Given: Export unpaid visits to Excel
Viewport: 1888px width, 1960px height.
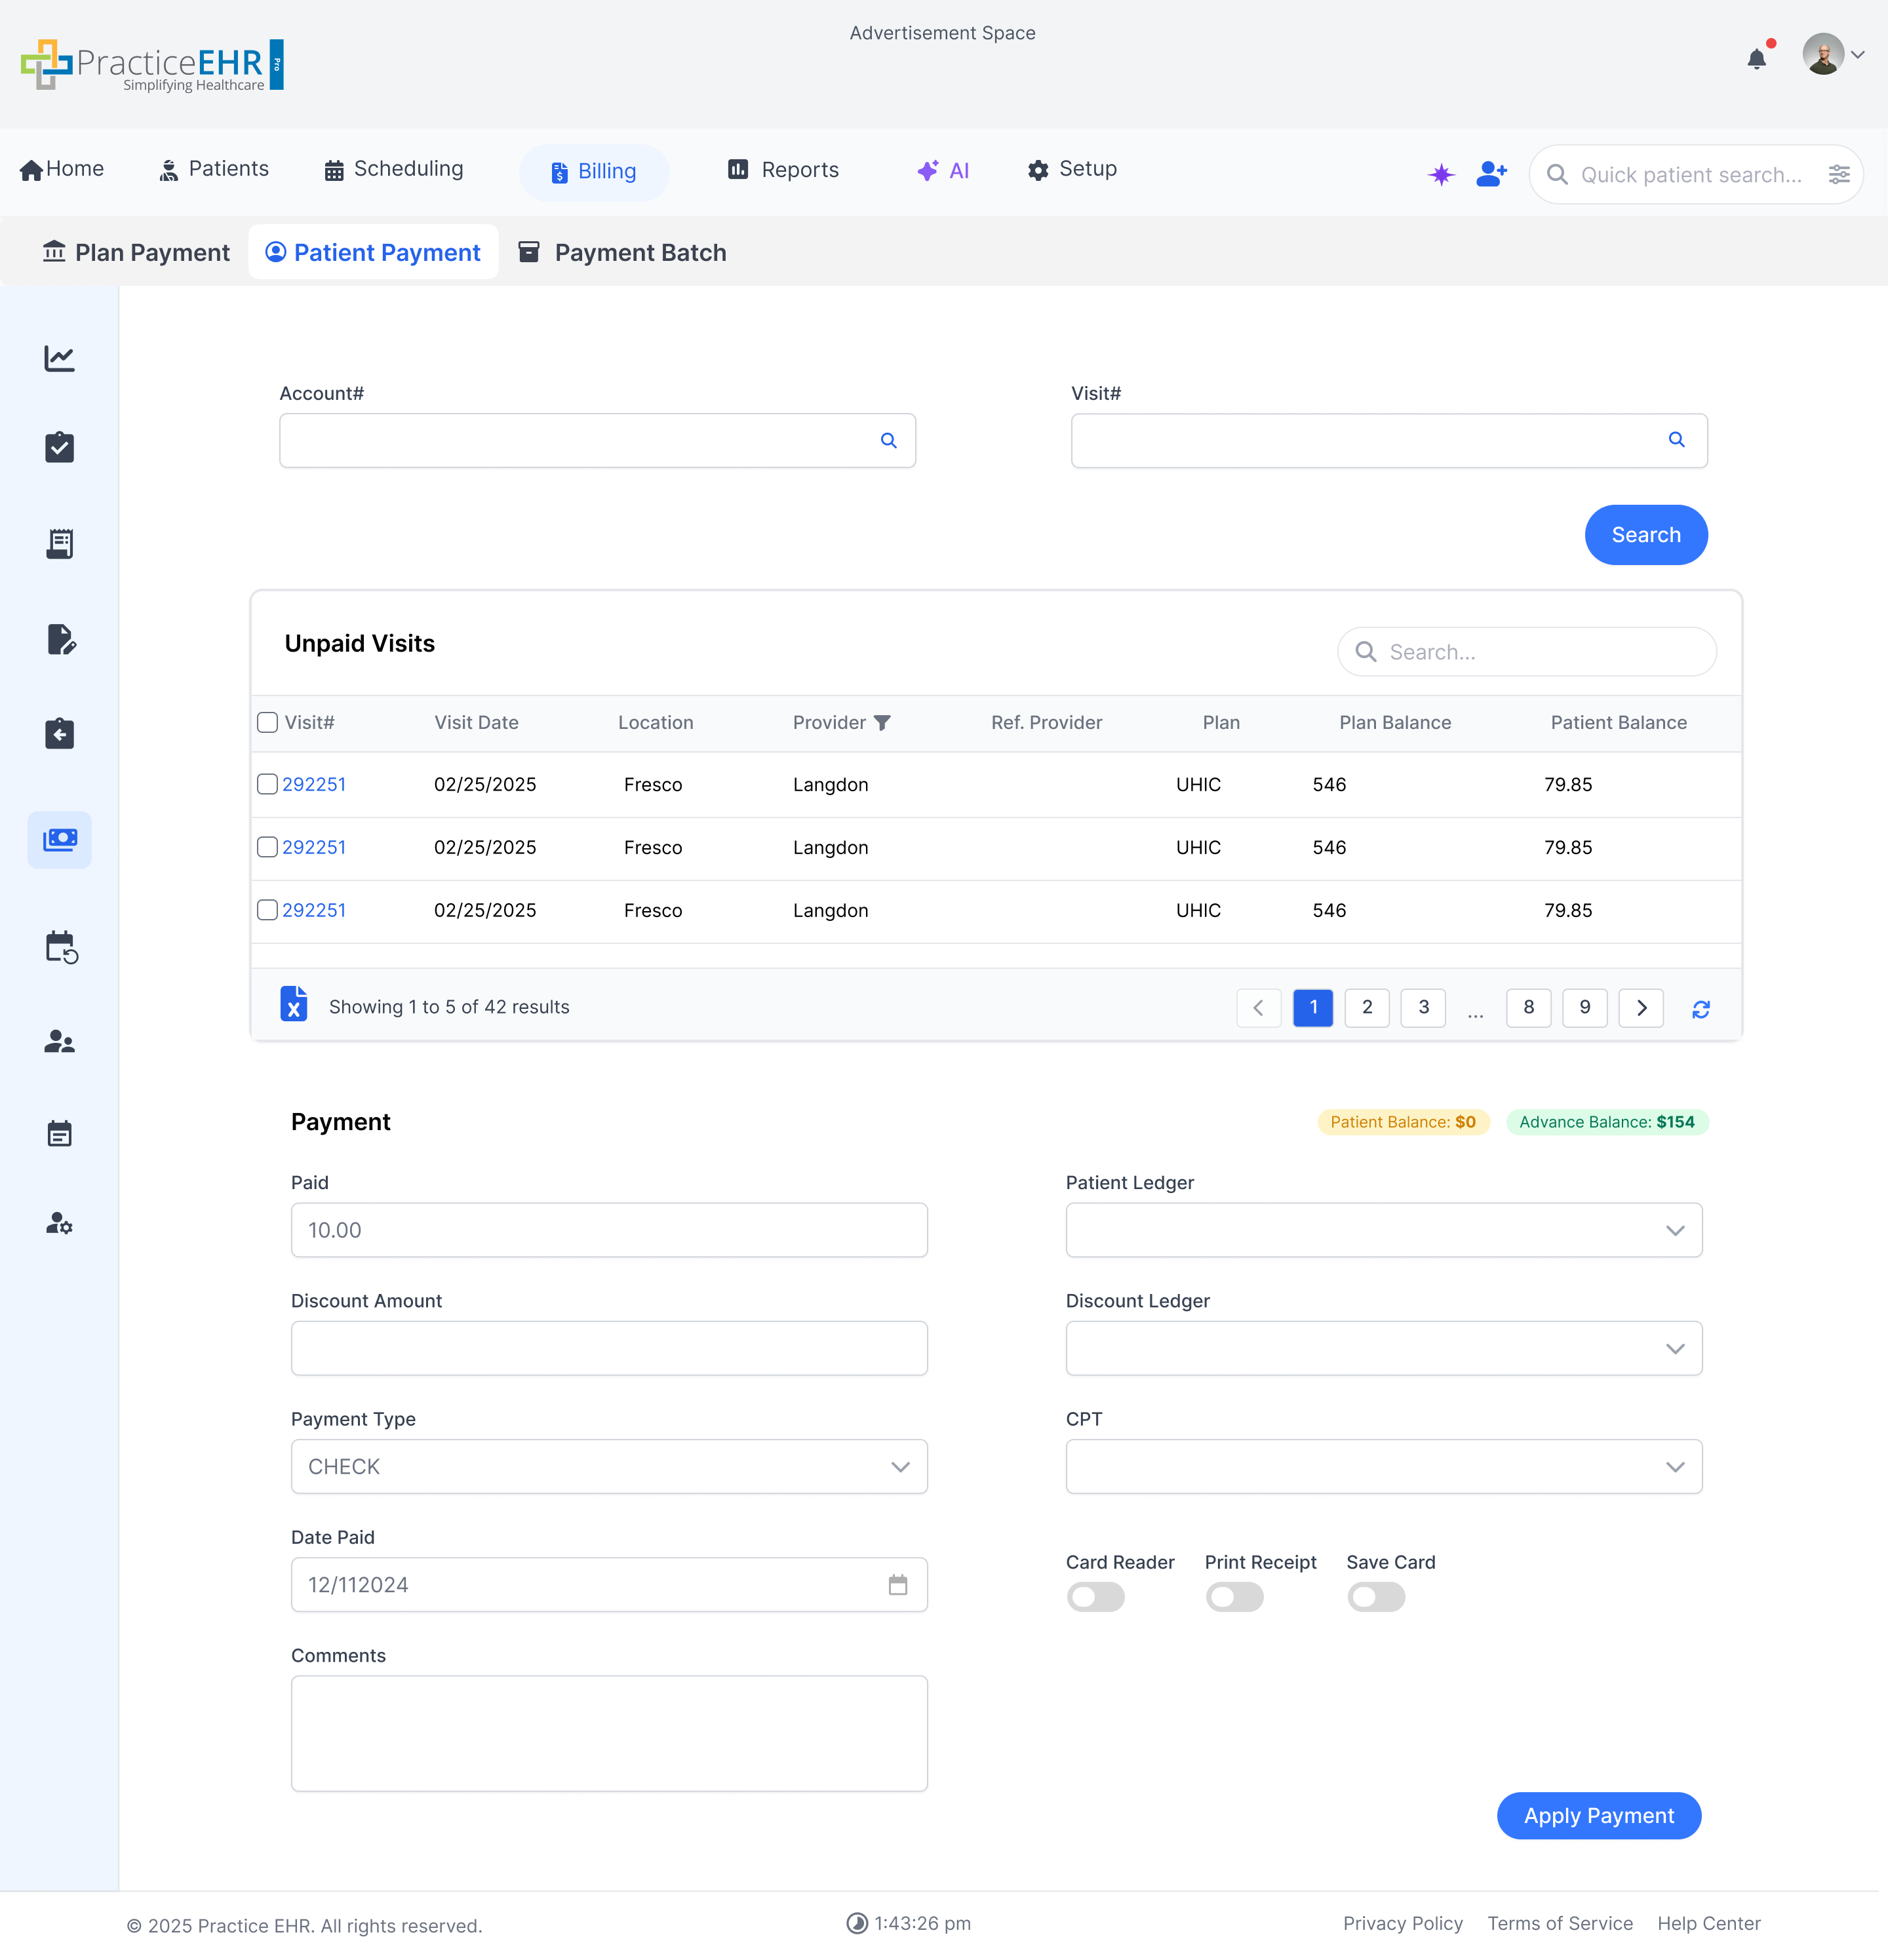Looking at the screenshot, I should (x=294, y=1005).
